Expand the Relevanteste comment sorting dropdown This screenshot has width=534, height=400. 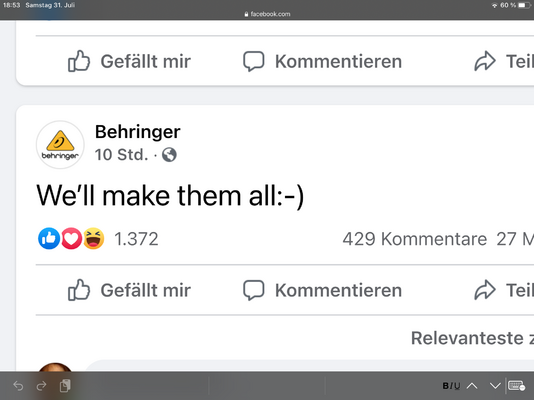tap(472, 338)
